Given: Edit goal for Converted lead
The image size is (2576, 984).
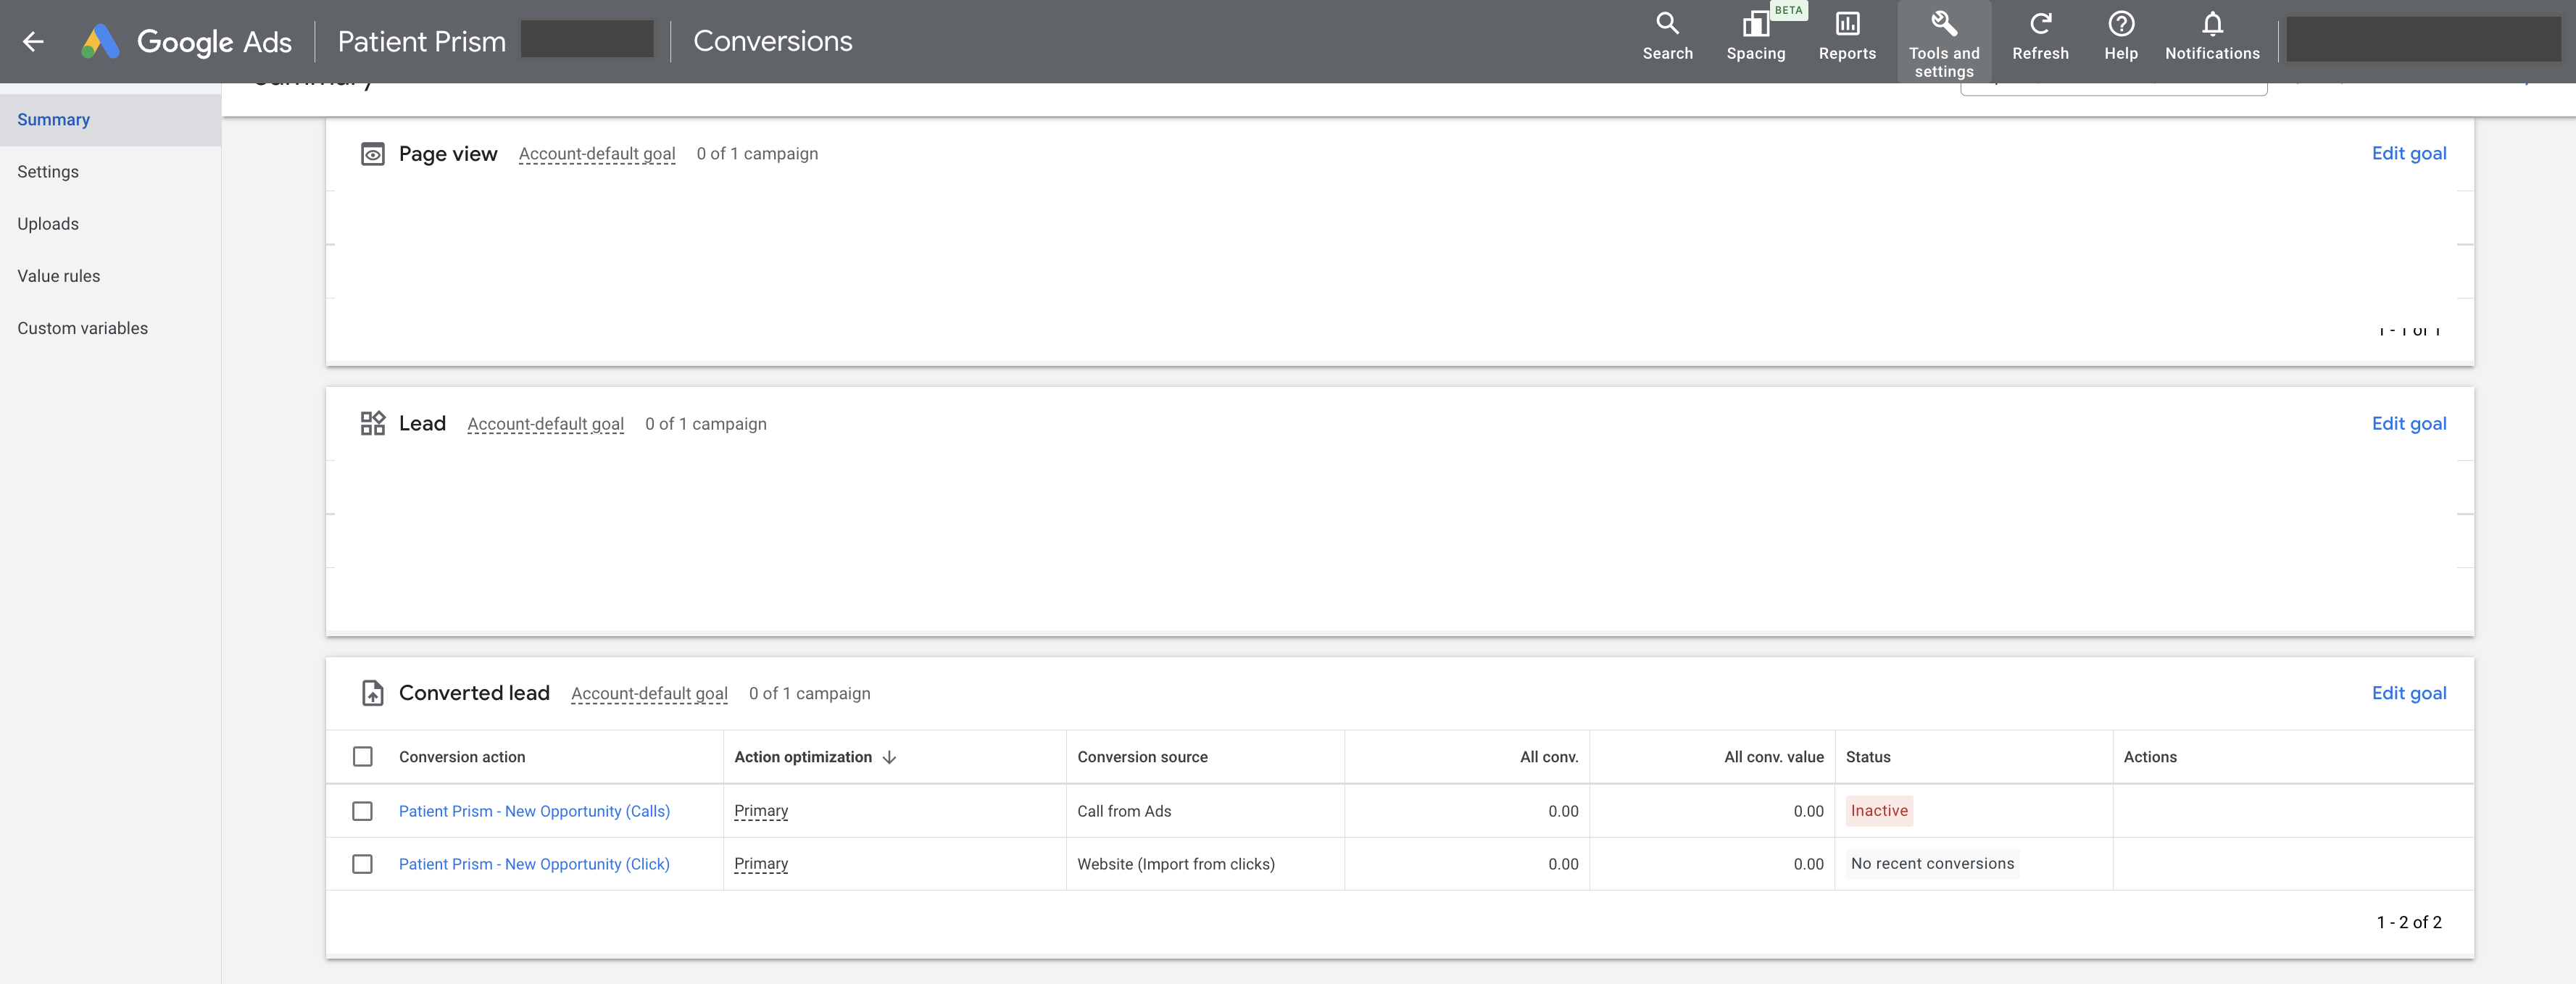Looking at the screenshot, I should point(2408,693).
